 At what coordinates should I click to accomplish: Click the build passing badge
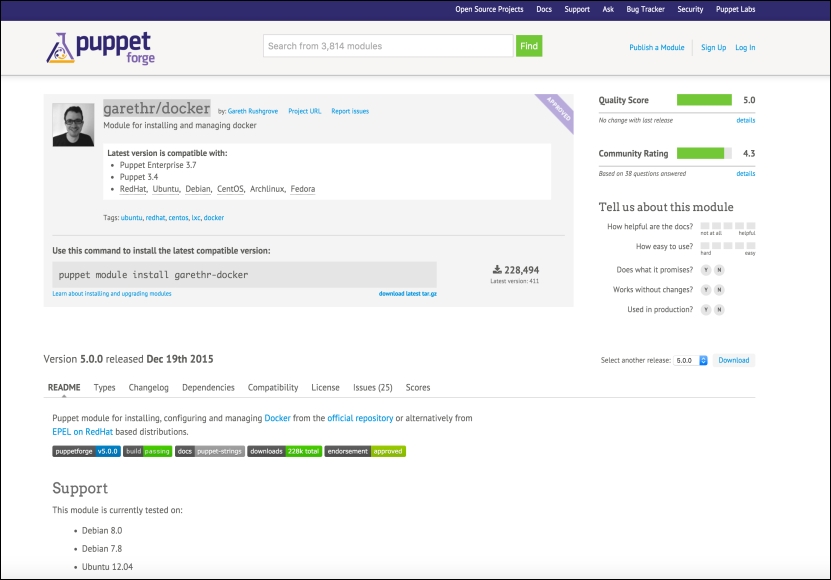tap(147, 451)
